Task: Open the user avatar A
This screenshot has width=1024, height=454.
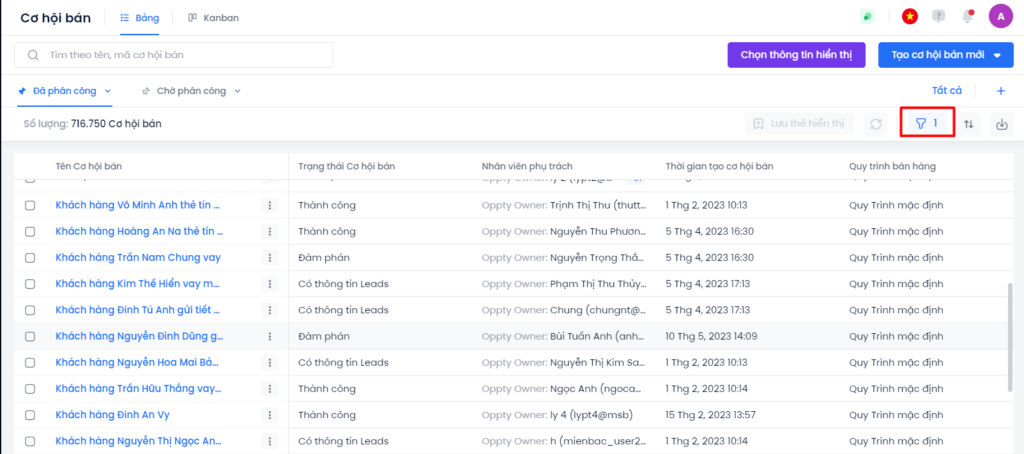Action: pos(1000,17)
